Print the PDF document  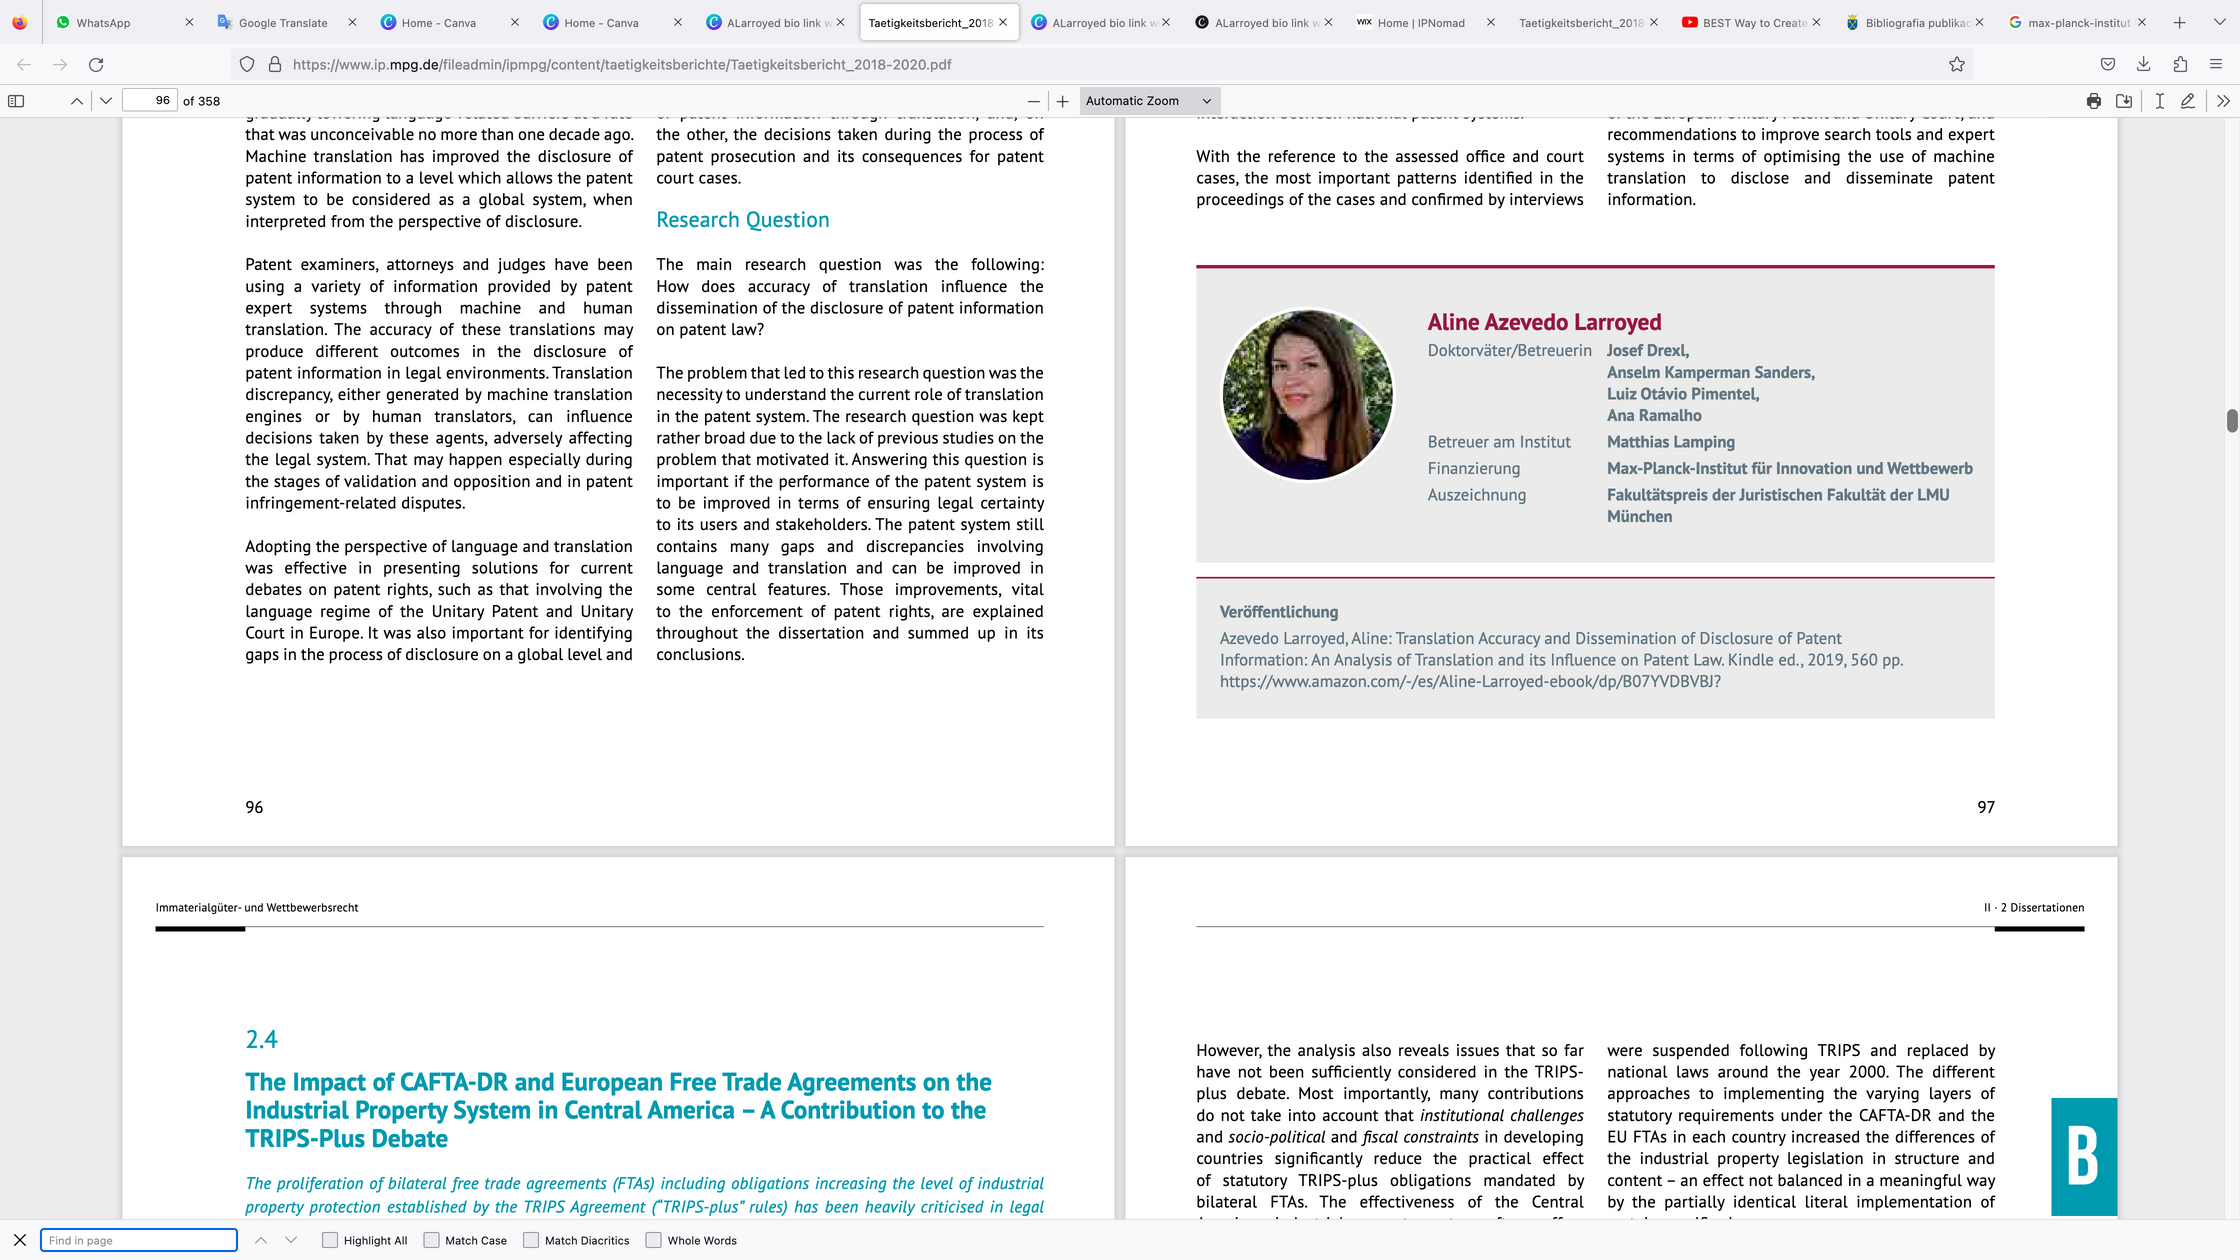[2094, 101]
